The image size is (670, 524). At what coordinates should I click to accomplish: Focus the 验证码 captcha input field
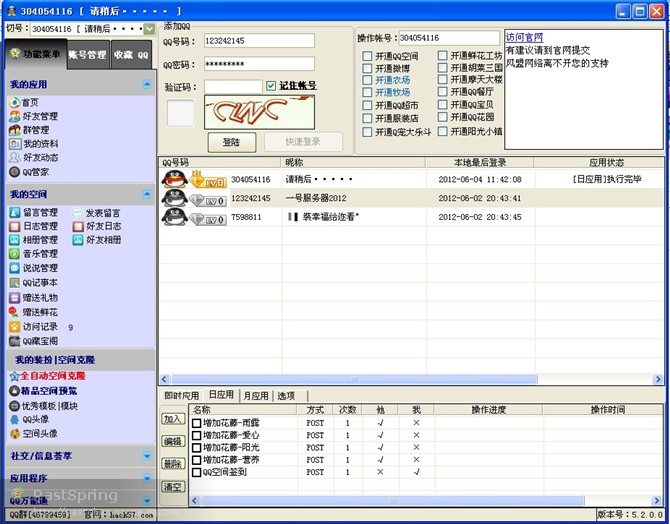pos(233,86)
